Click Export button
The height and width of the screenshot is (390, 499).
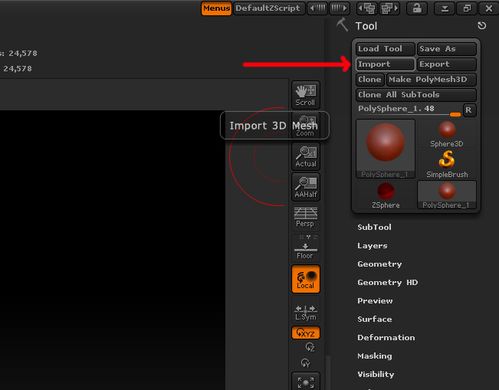coord(447,64)
